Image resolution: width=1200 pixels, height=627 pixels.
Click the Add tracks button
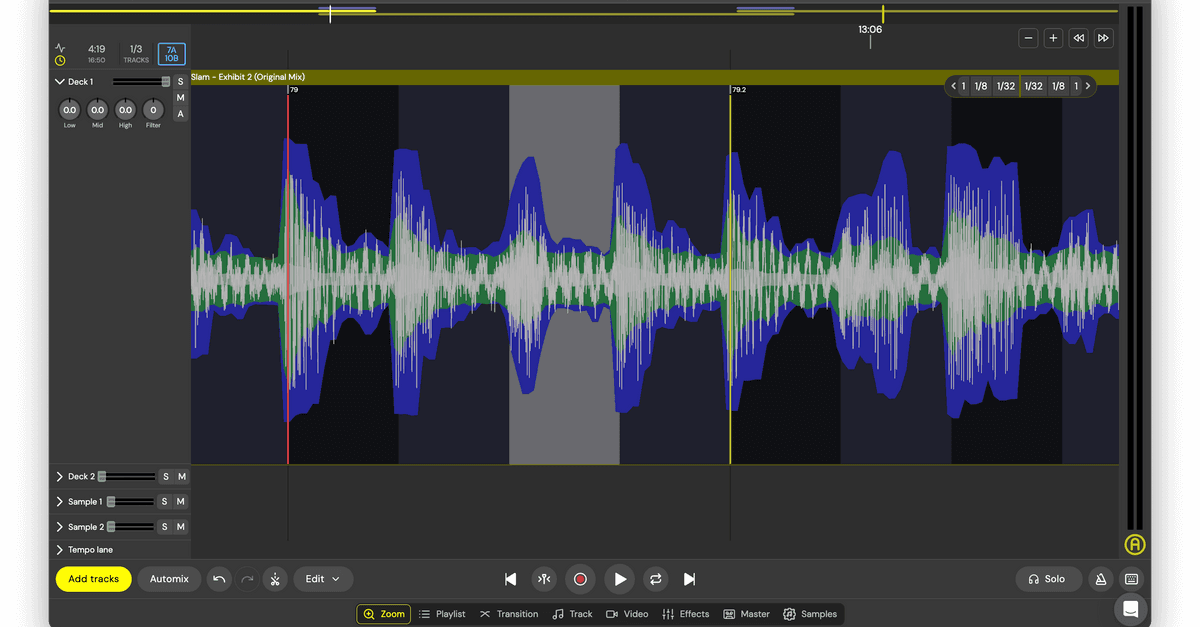click(93, 579)
